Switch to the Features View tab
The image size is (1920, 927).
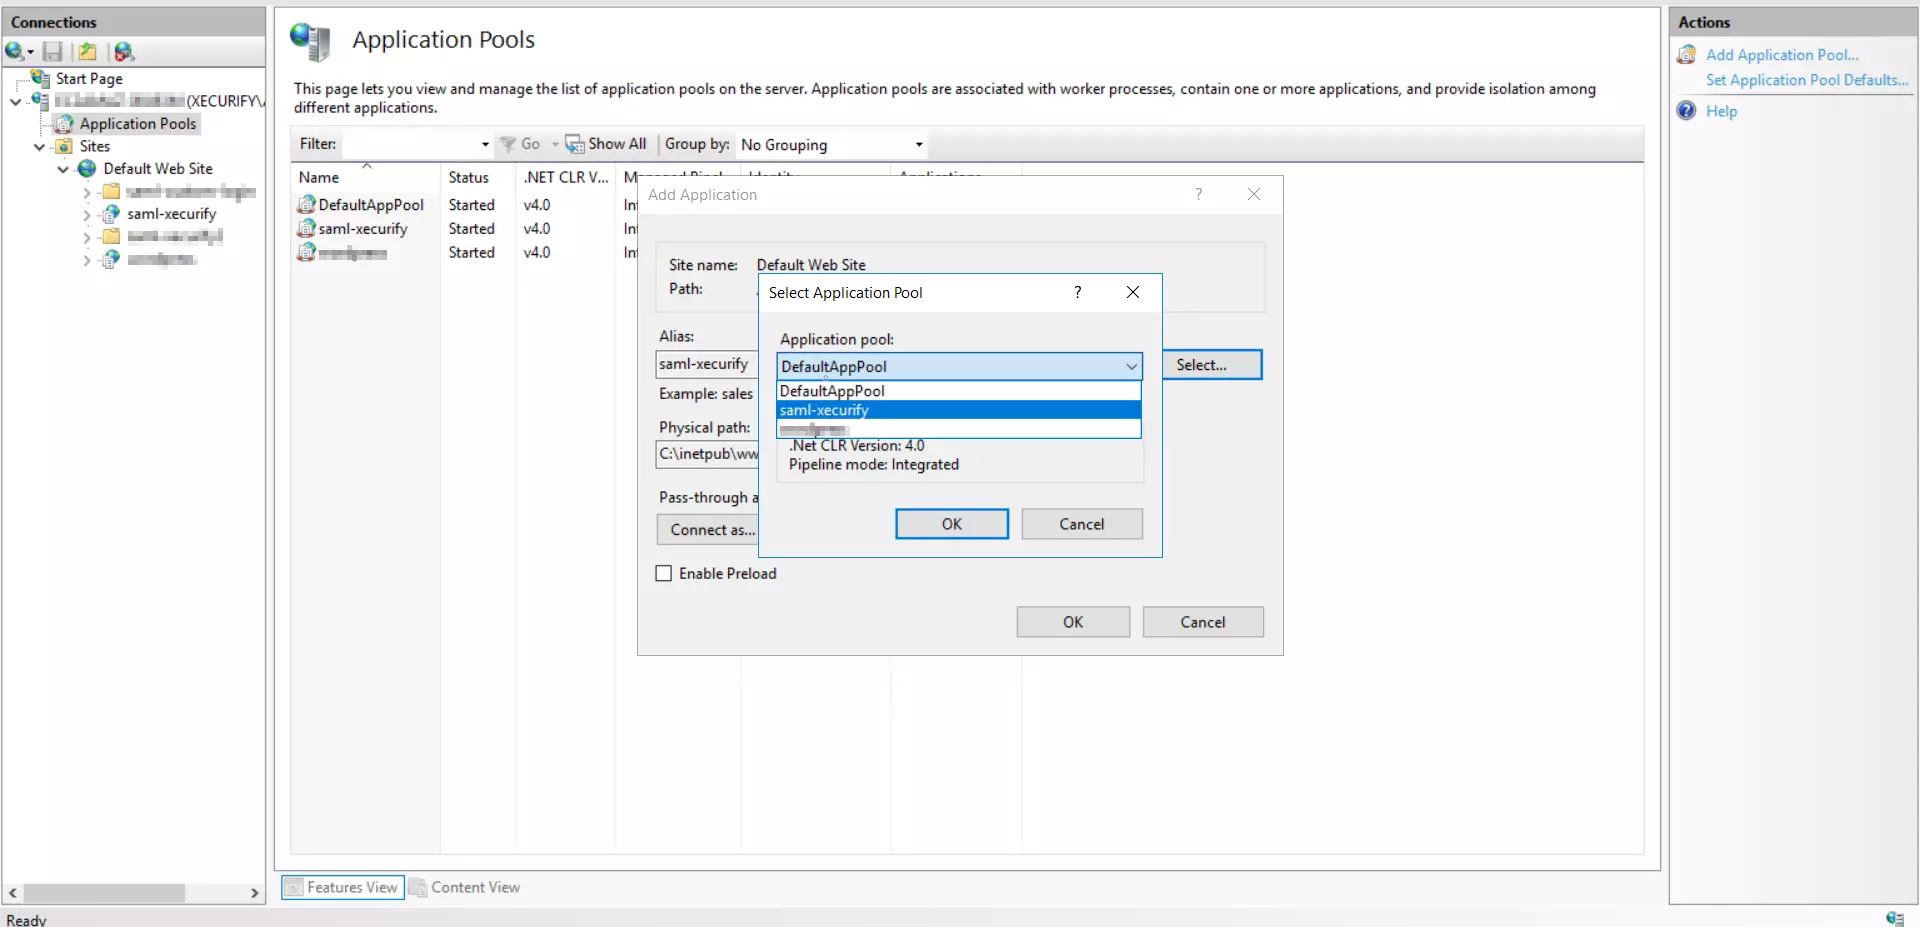[x=341, y=887]
